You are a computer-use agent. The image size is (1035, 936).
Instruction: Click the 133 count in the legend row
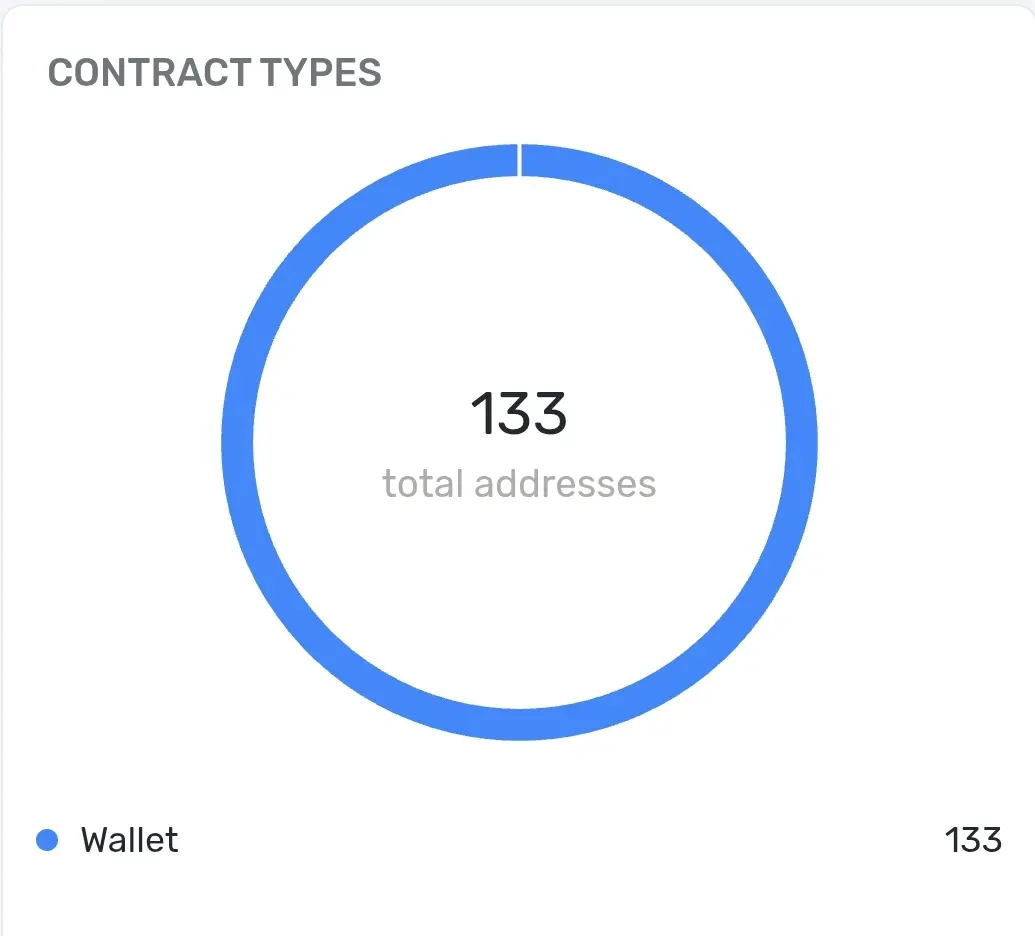[x=973, y=840]
